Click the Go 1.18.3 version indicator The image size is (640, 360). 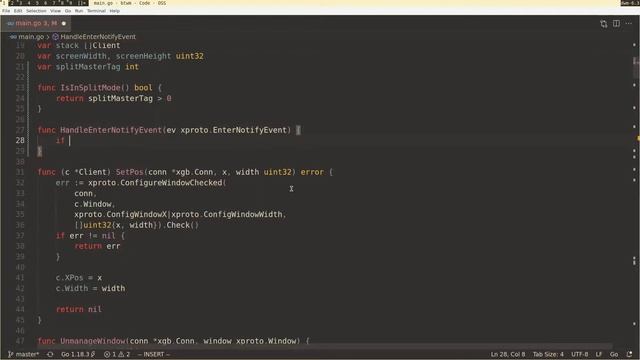click(78, 354)
